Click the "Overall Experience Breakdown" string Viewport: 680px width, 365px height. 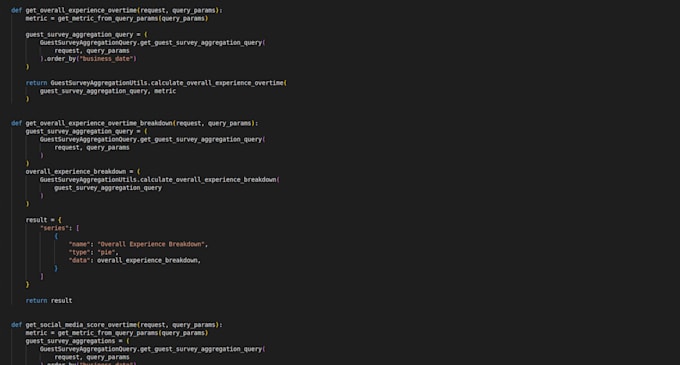(x=151, y=244)
